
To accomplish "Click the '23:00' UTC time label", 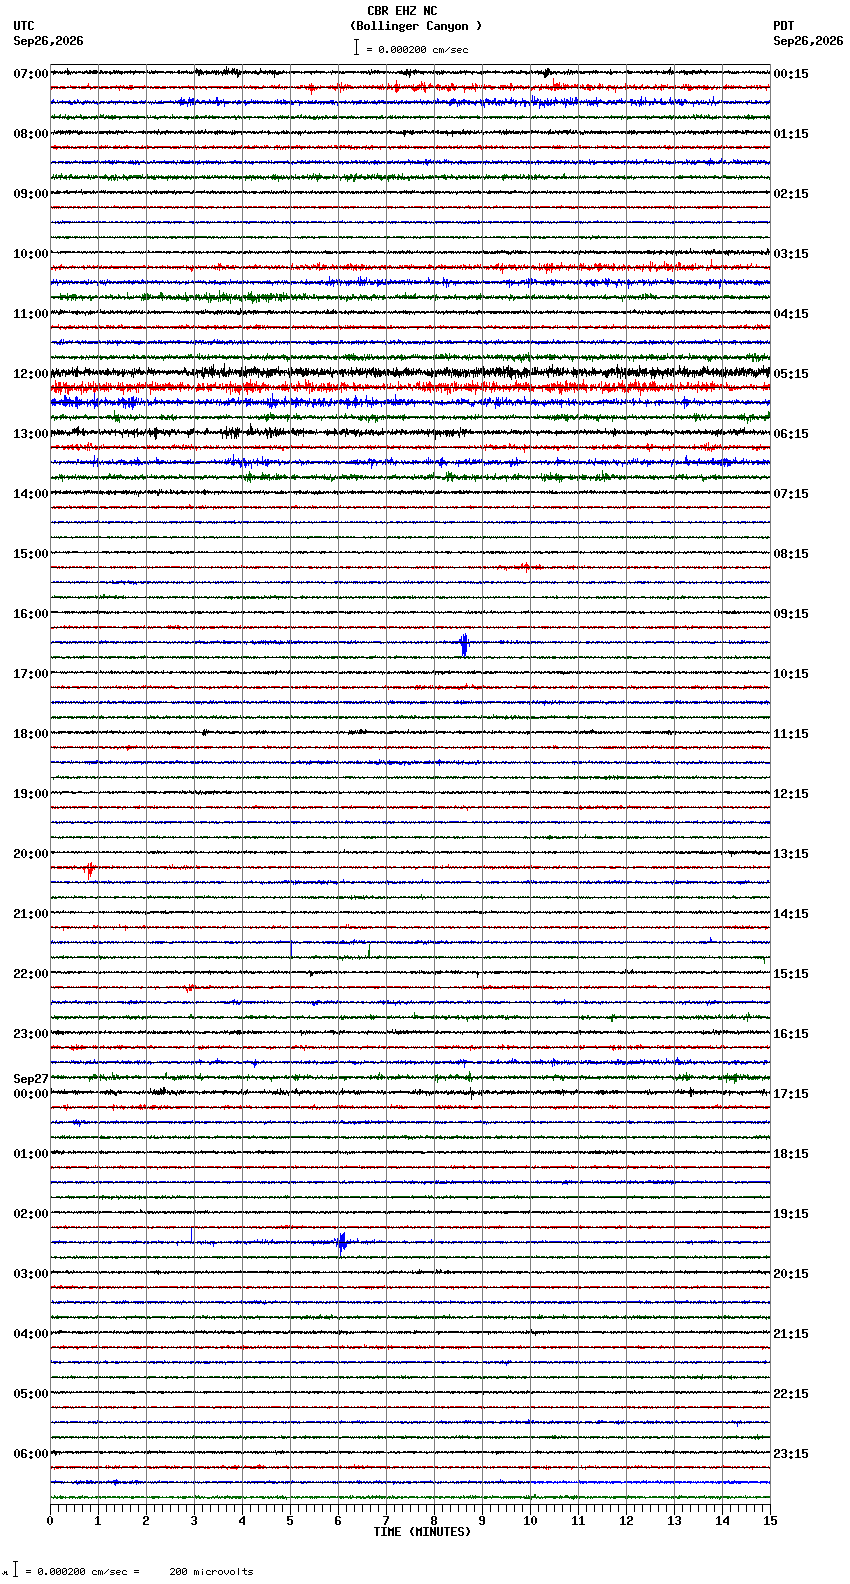I will coord(31,1034).
